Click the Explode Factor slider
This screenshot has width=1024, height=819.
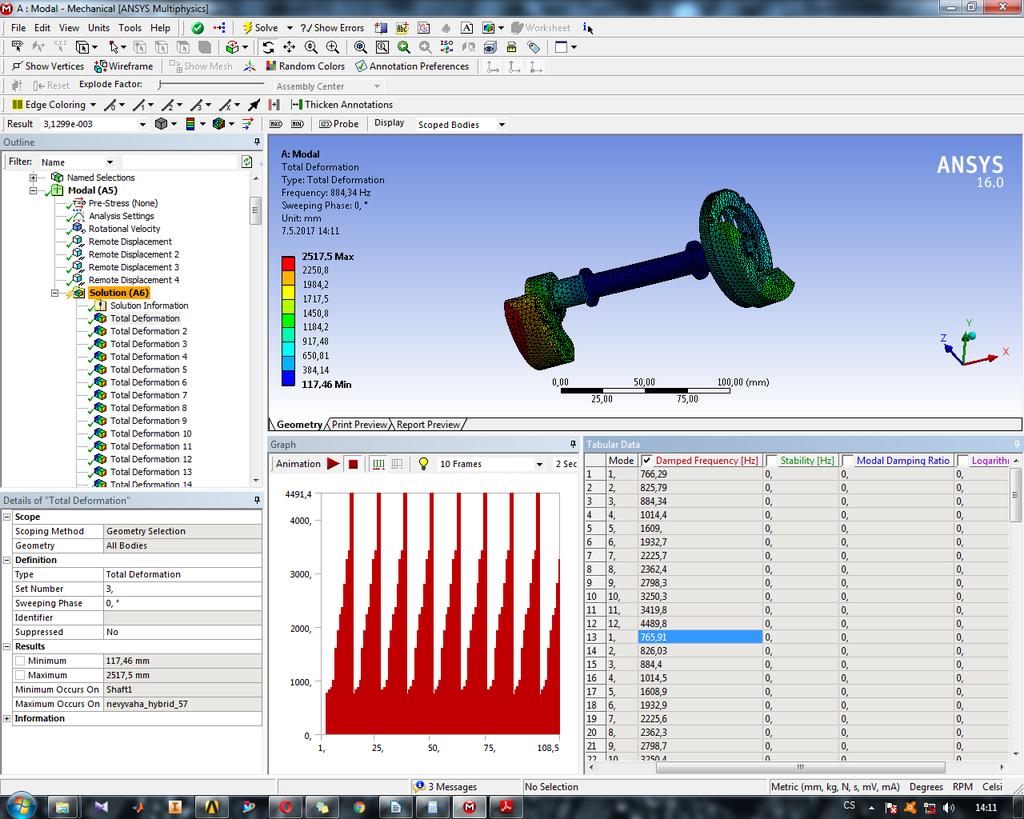coord(211,85)
